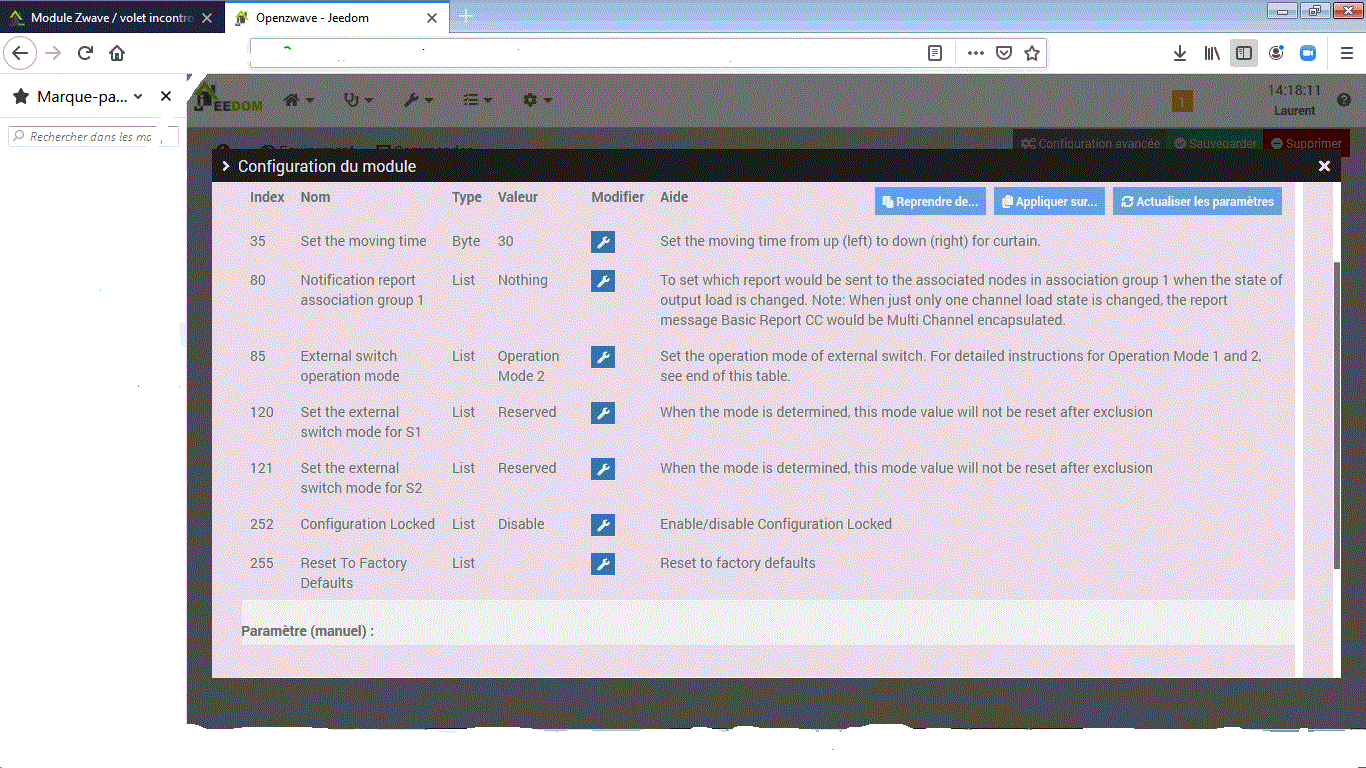Click the Modifier column header
Image resolution: width=1366 pixels, height=768 pixels.
(618, 198)
